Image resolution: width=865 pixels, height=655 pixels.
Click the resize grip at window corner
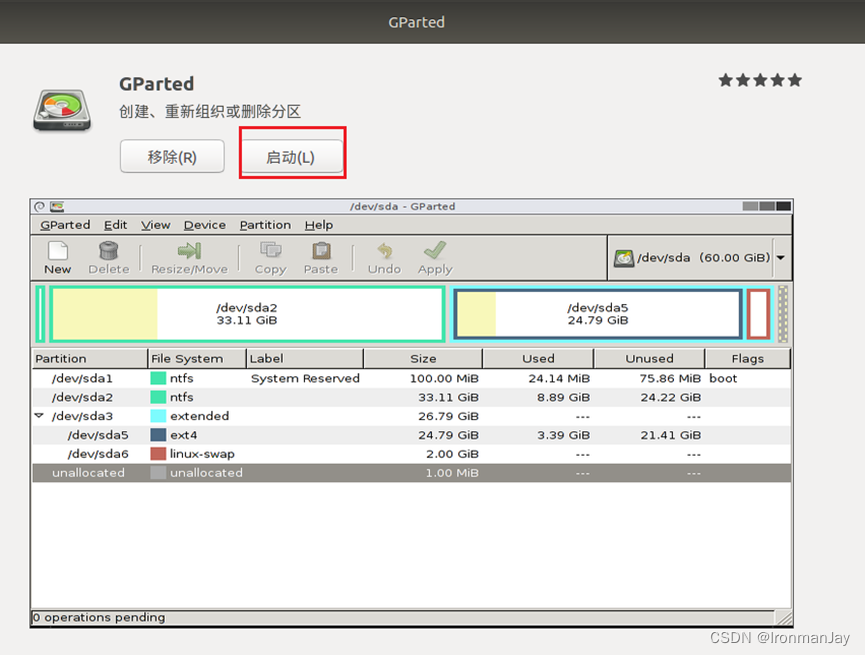(x=784, y=617)
